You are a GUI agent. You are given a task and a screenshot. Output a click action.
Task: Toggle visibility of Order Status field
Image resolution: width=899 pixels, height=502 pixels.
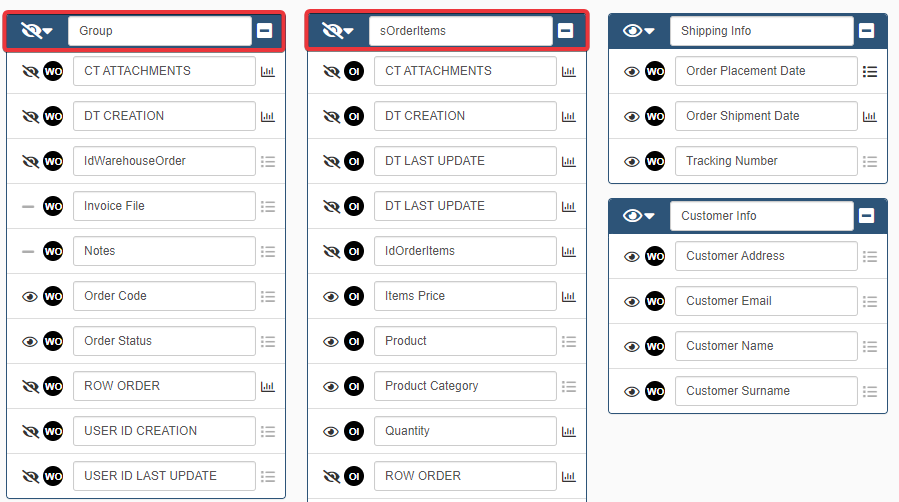point(30,341)
